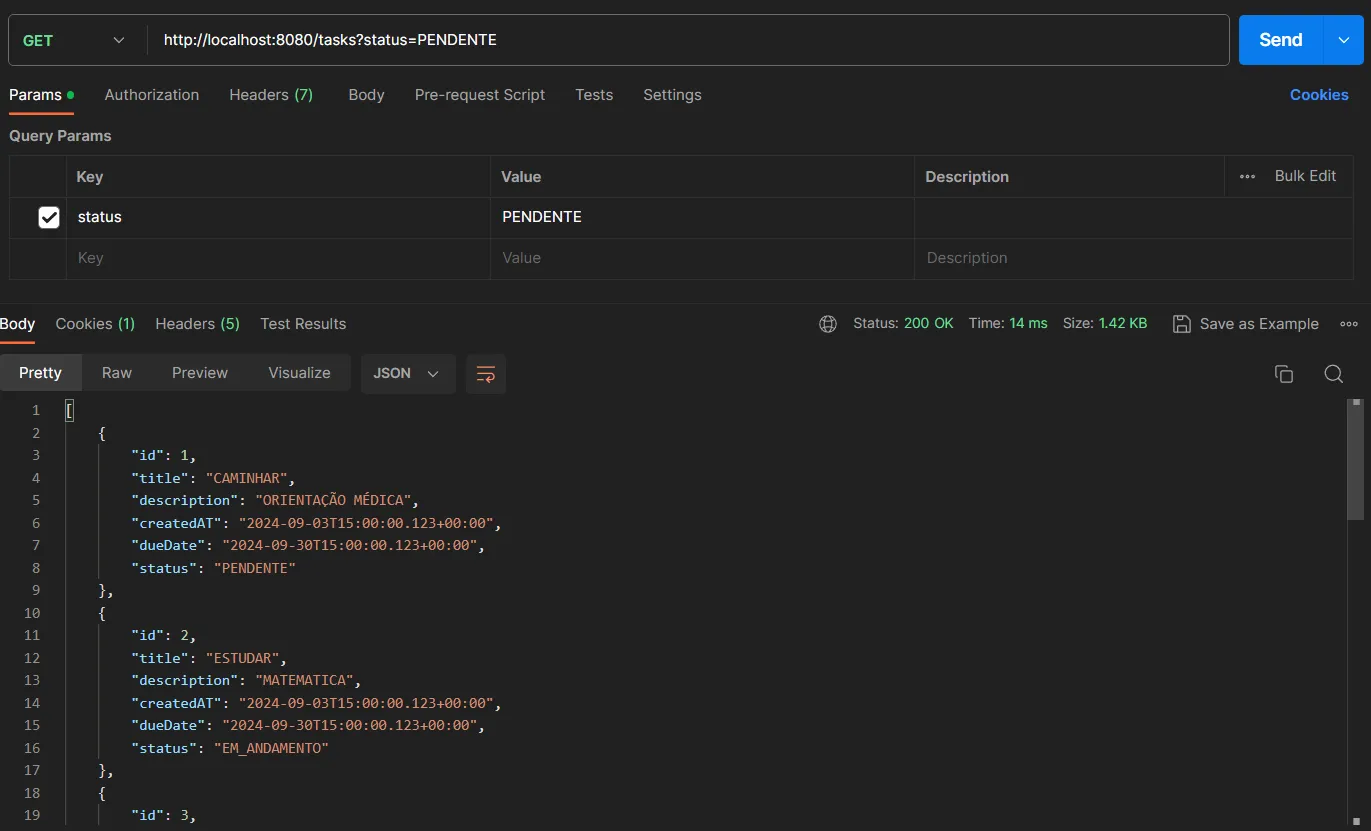Open the response Headers (5) tab
Screen dimensions: 1371x831
point(197,324)
